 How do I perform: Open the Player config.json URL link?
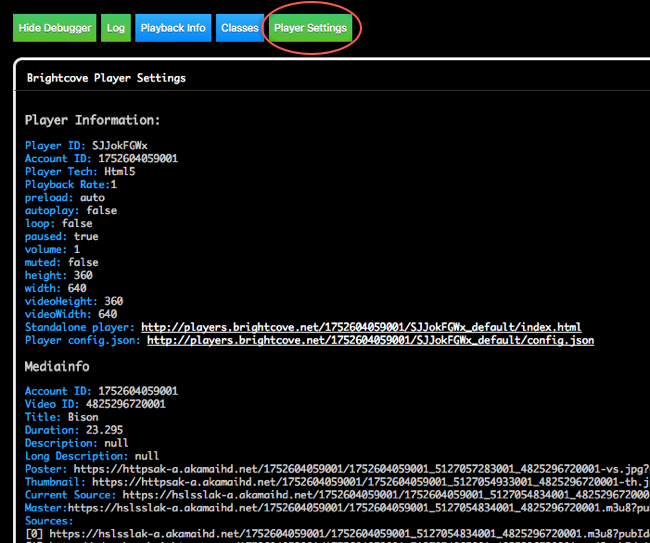tap(370, 340)
